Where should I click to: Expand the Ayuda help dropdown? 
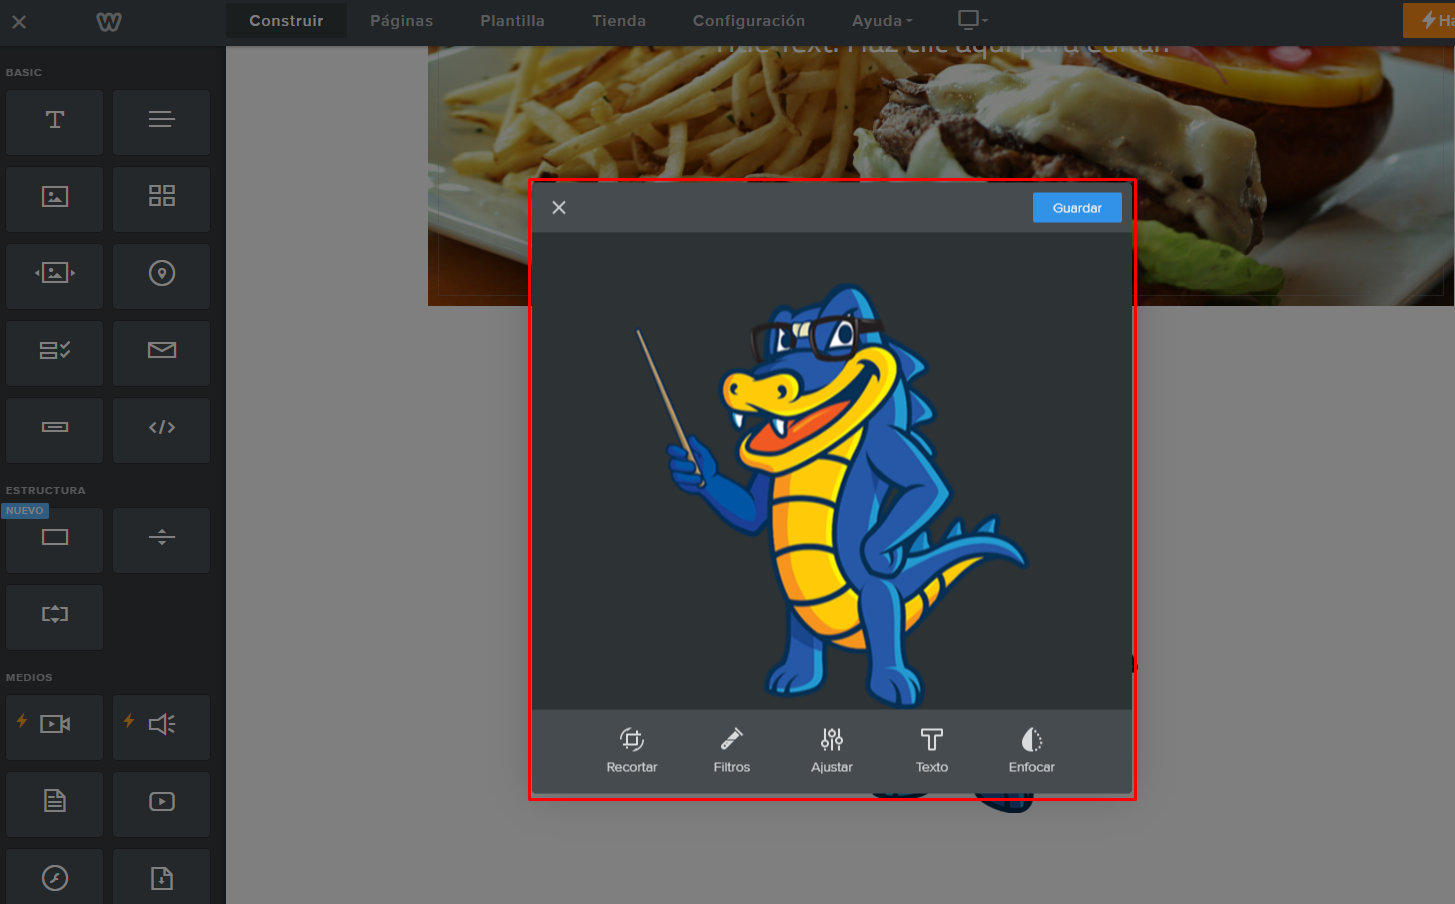pos(882,21)
